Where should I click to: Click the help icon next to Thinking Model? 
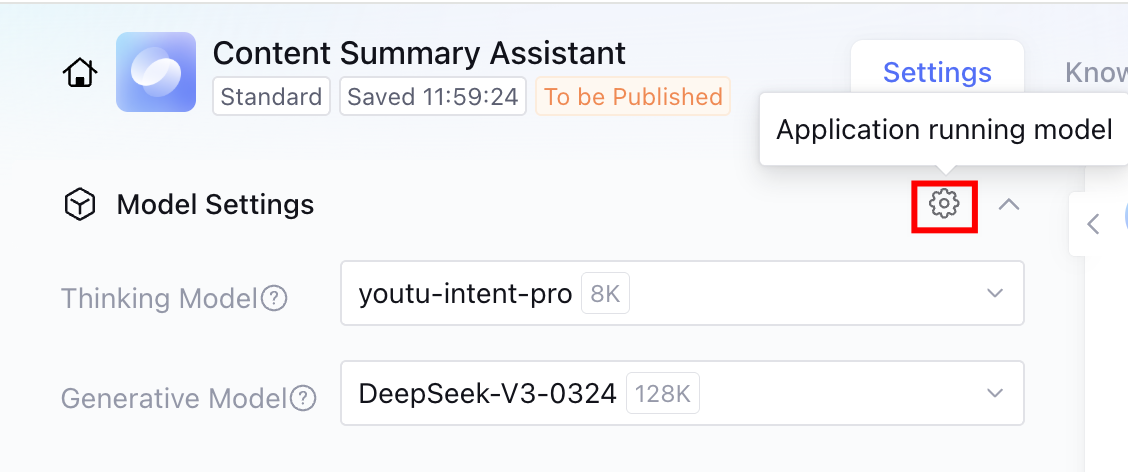(274, 298)
